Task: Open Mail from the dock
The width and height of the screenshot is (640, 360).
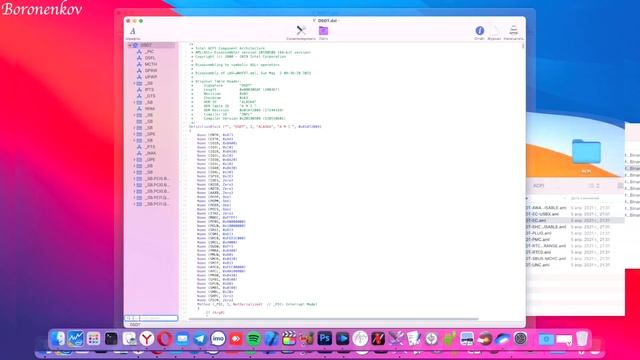Action: click(x=182, y=338)
